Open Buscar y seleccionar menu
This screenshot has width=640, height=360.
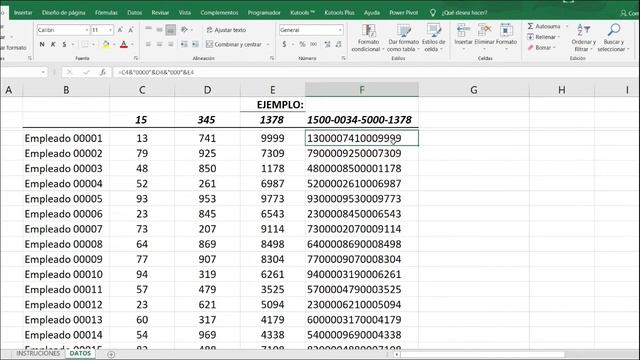[x=613, y=38]
